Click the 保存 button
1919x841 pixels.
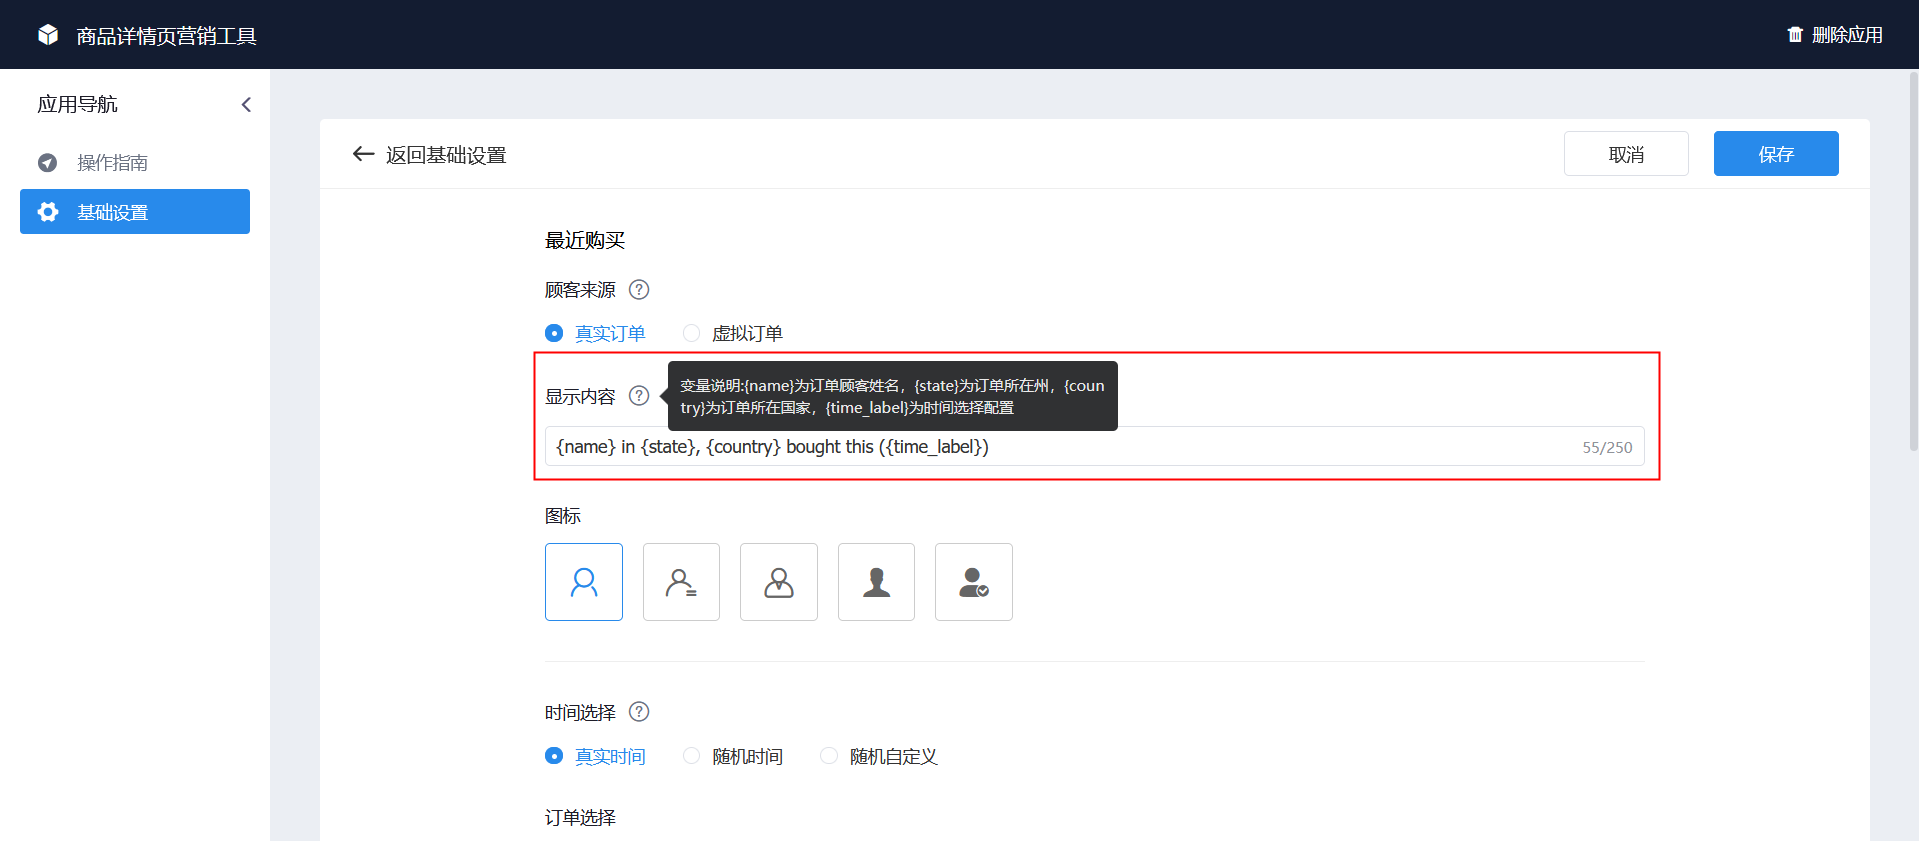click(1776, 154)
